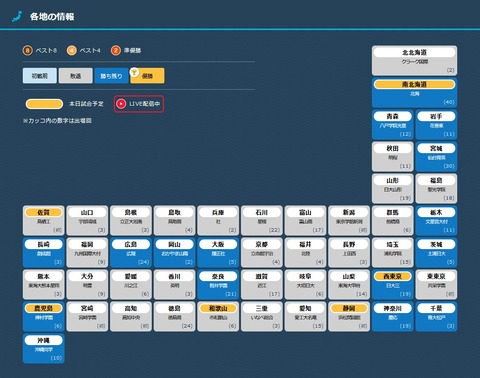Open the LIVE配信中 button
This screenshot has height=378, width=480.
(x=139, y=104)
